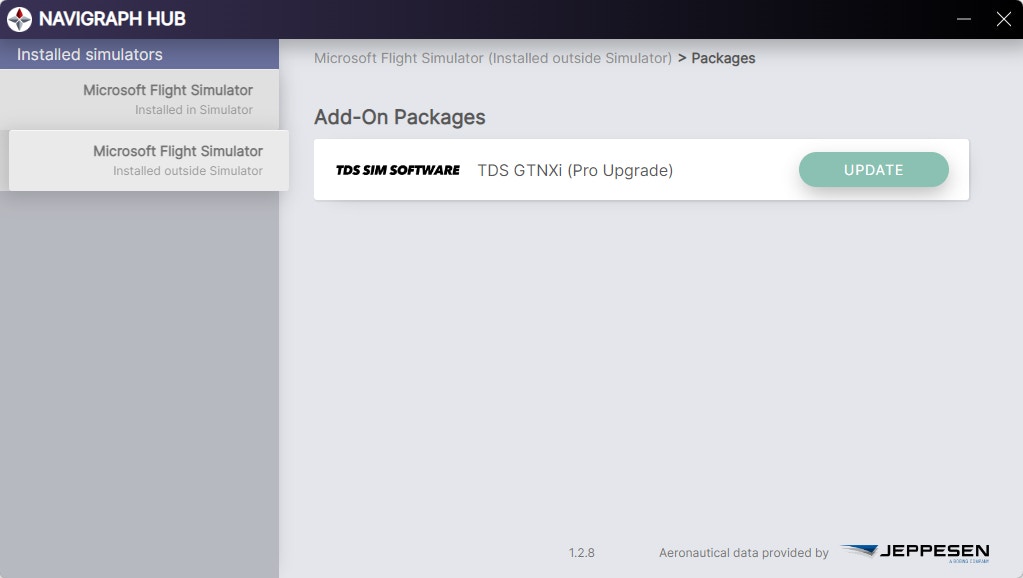Click the empty area below the simulator list
The image size is (1023, 578).
tap(140, 380)
